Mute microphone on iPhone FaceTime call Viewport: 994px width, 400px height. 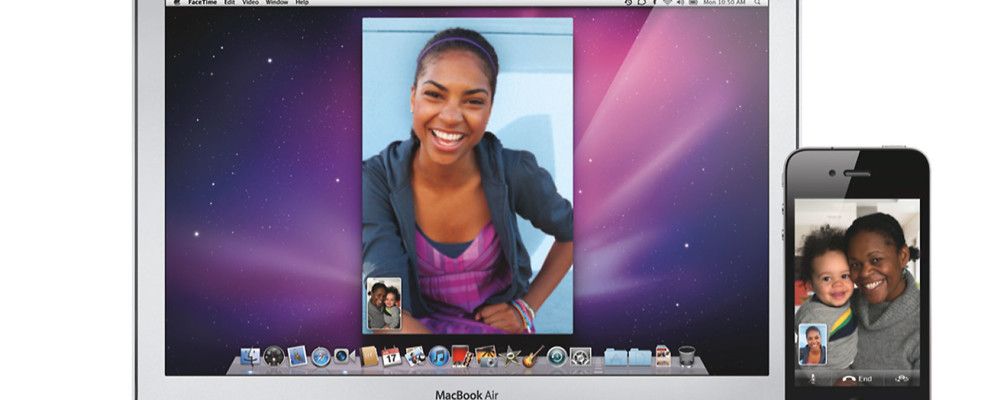click(x=812, y=379)
